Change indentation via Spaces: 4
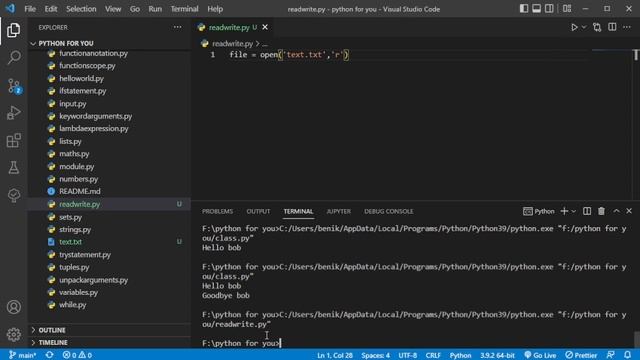640x360 pixels. 376,355
